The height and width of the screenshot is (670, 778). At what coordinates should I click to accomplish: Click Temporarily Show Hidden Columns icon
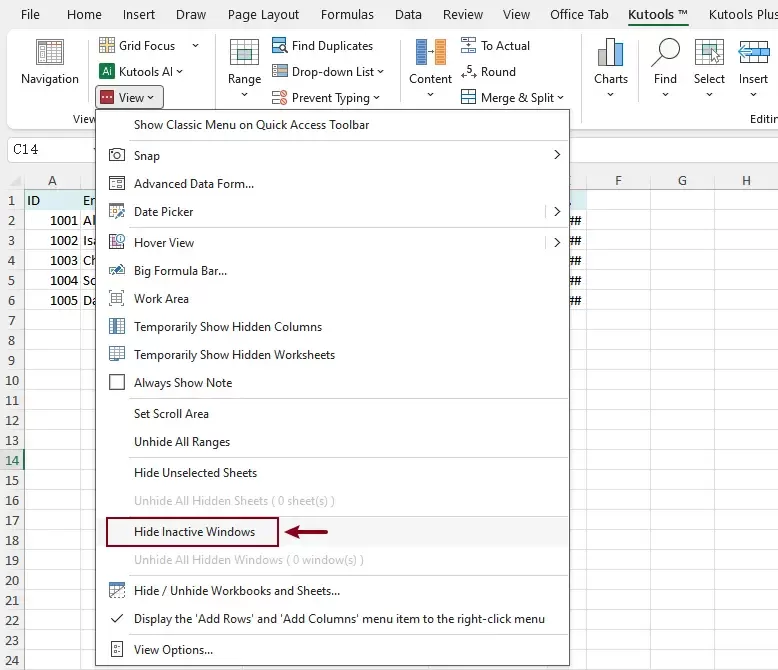pos(117,326)
